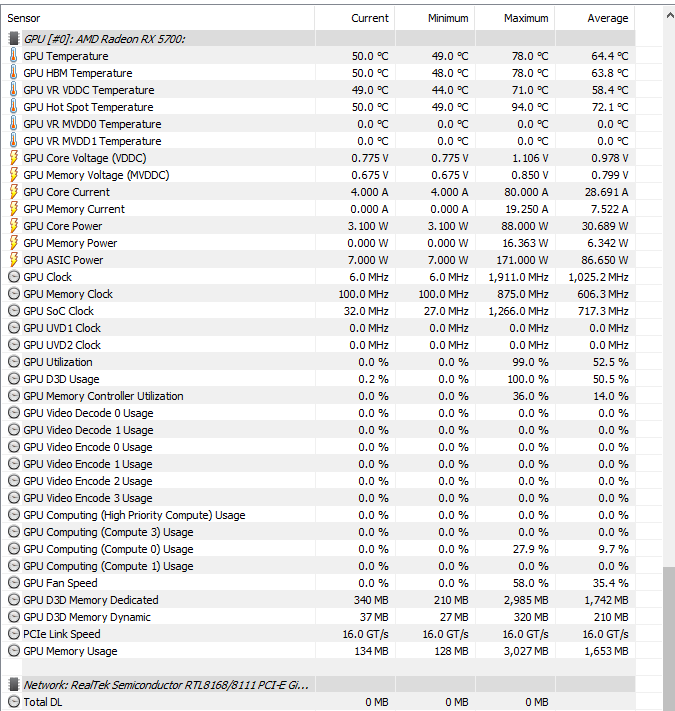Click the 1,911.0 MHz maximum GPU Clock value
Image resolution: width=675 pixels, height=711 pixels.
click(x=519, y=277)
